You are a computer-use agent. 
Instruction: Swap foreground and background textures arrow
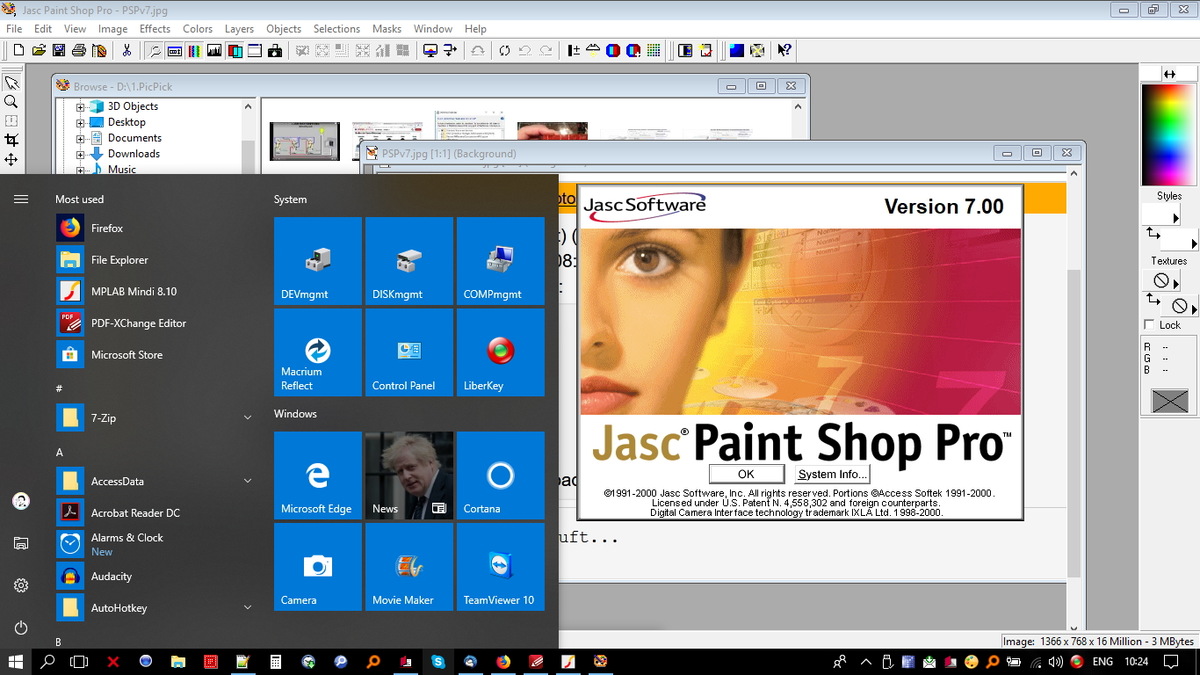coord(1152,300)
